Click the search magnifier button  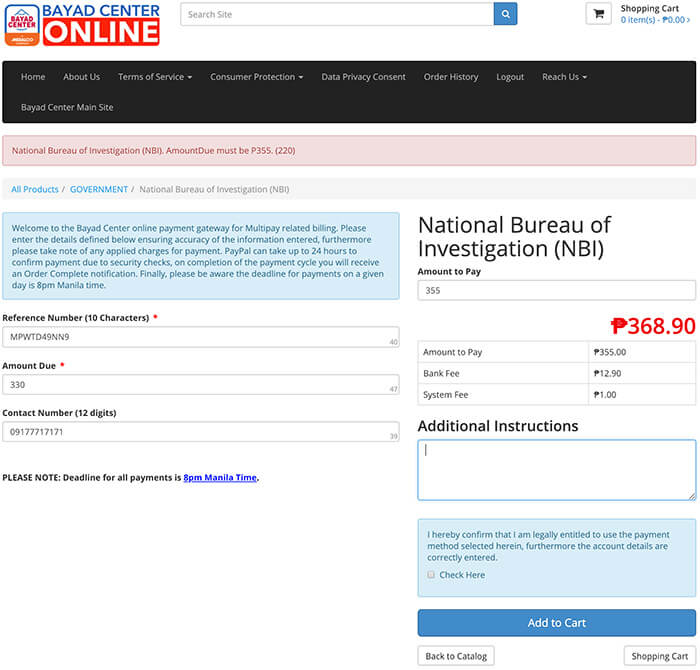[x=505, y=14]
